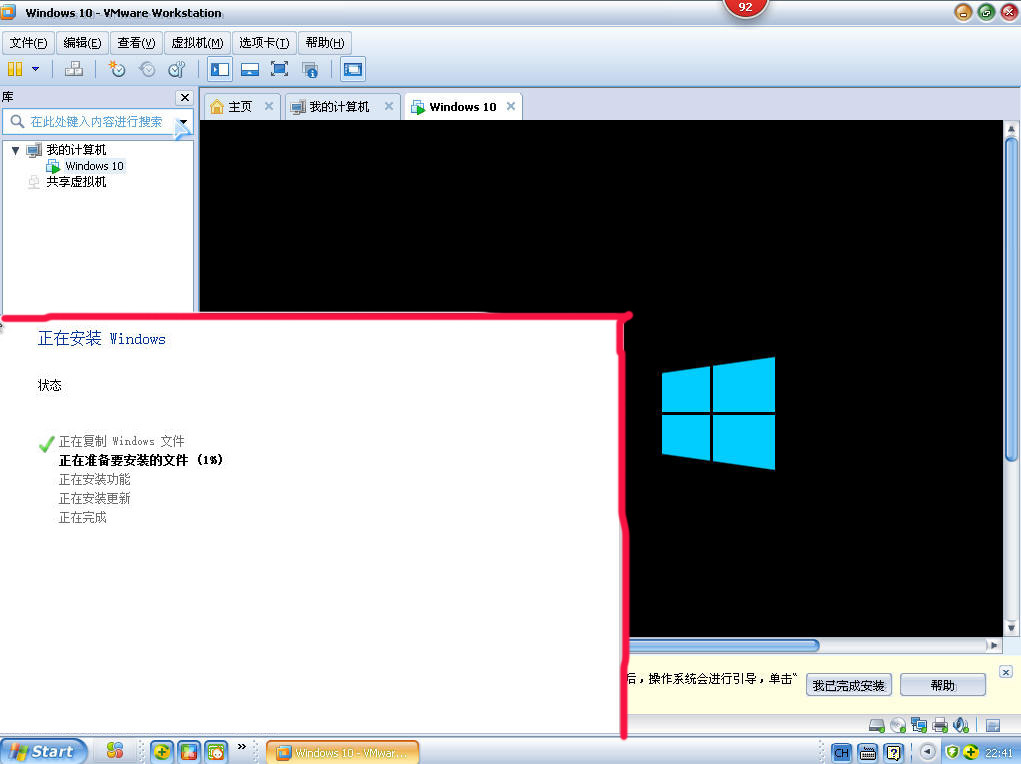
Task: Click the hard disk device status icon
Action: pos(877,725)
